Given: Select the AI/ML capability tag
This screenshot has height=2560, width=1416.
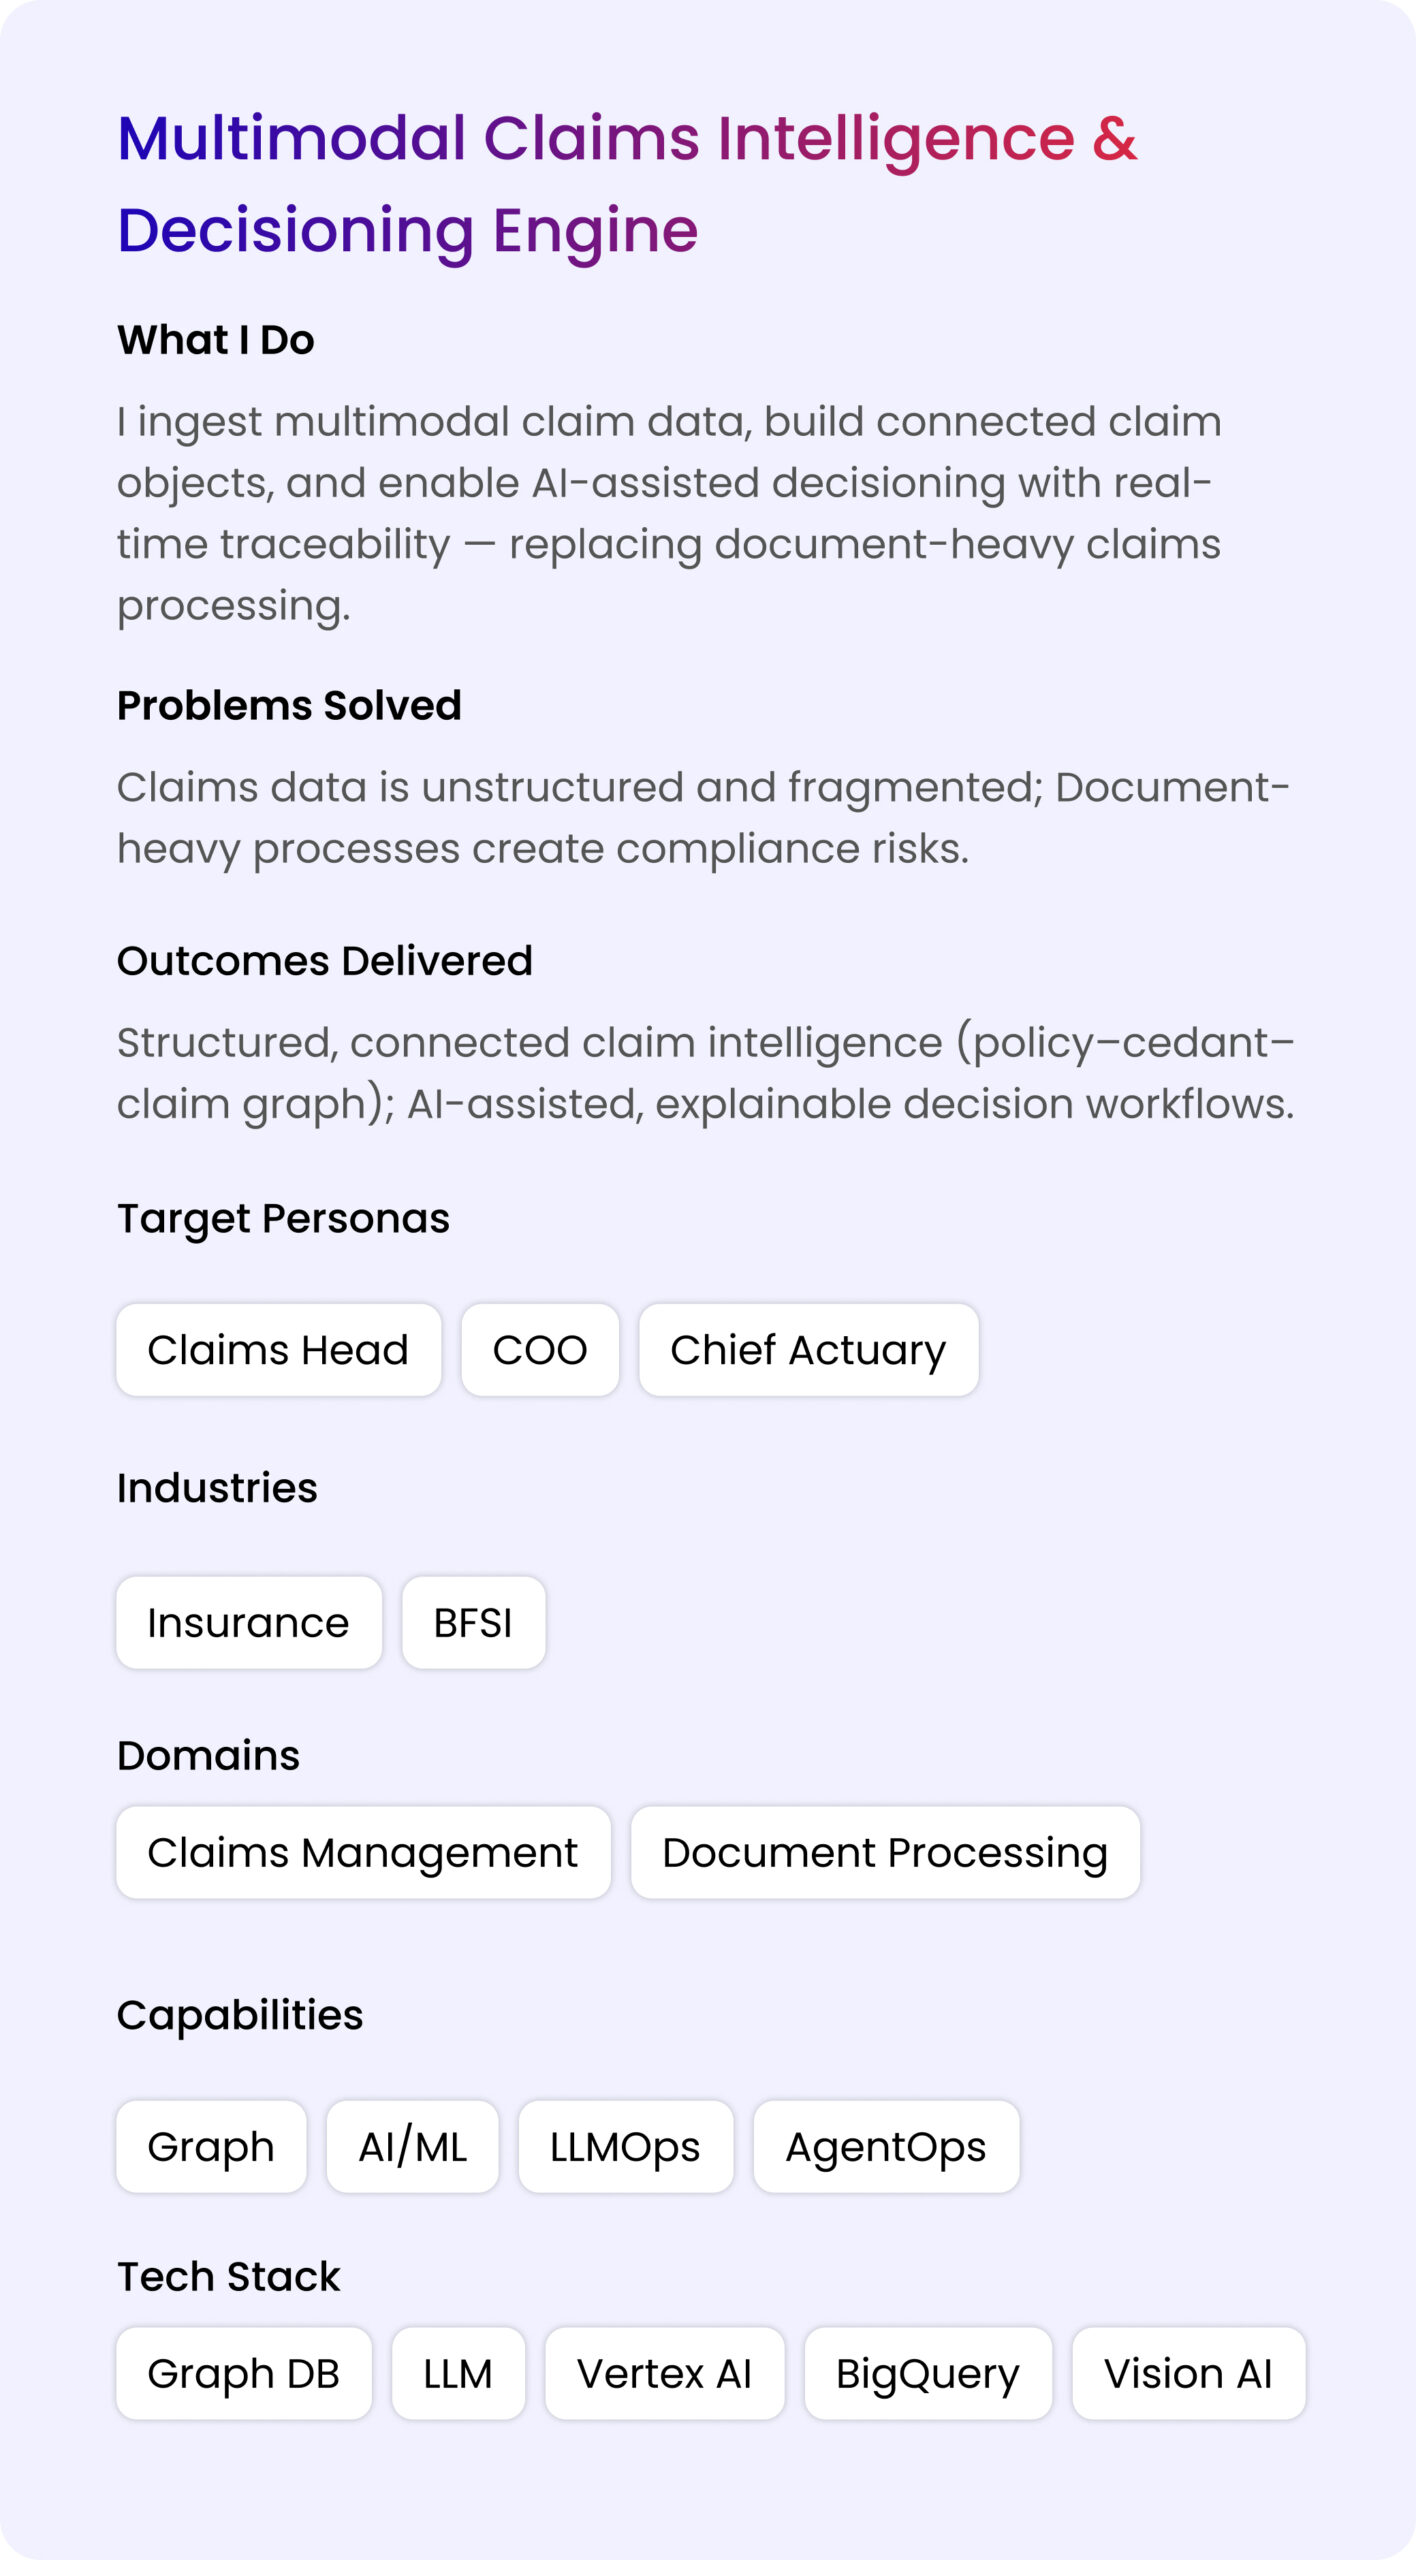Looking at the screenshot, I should [x=413, y=2146].
